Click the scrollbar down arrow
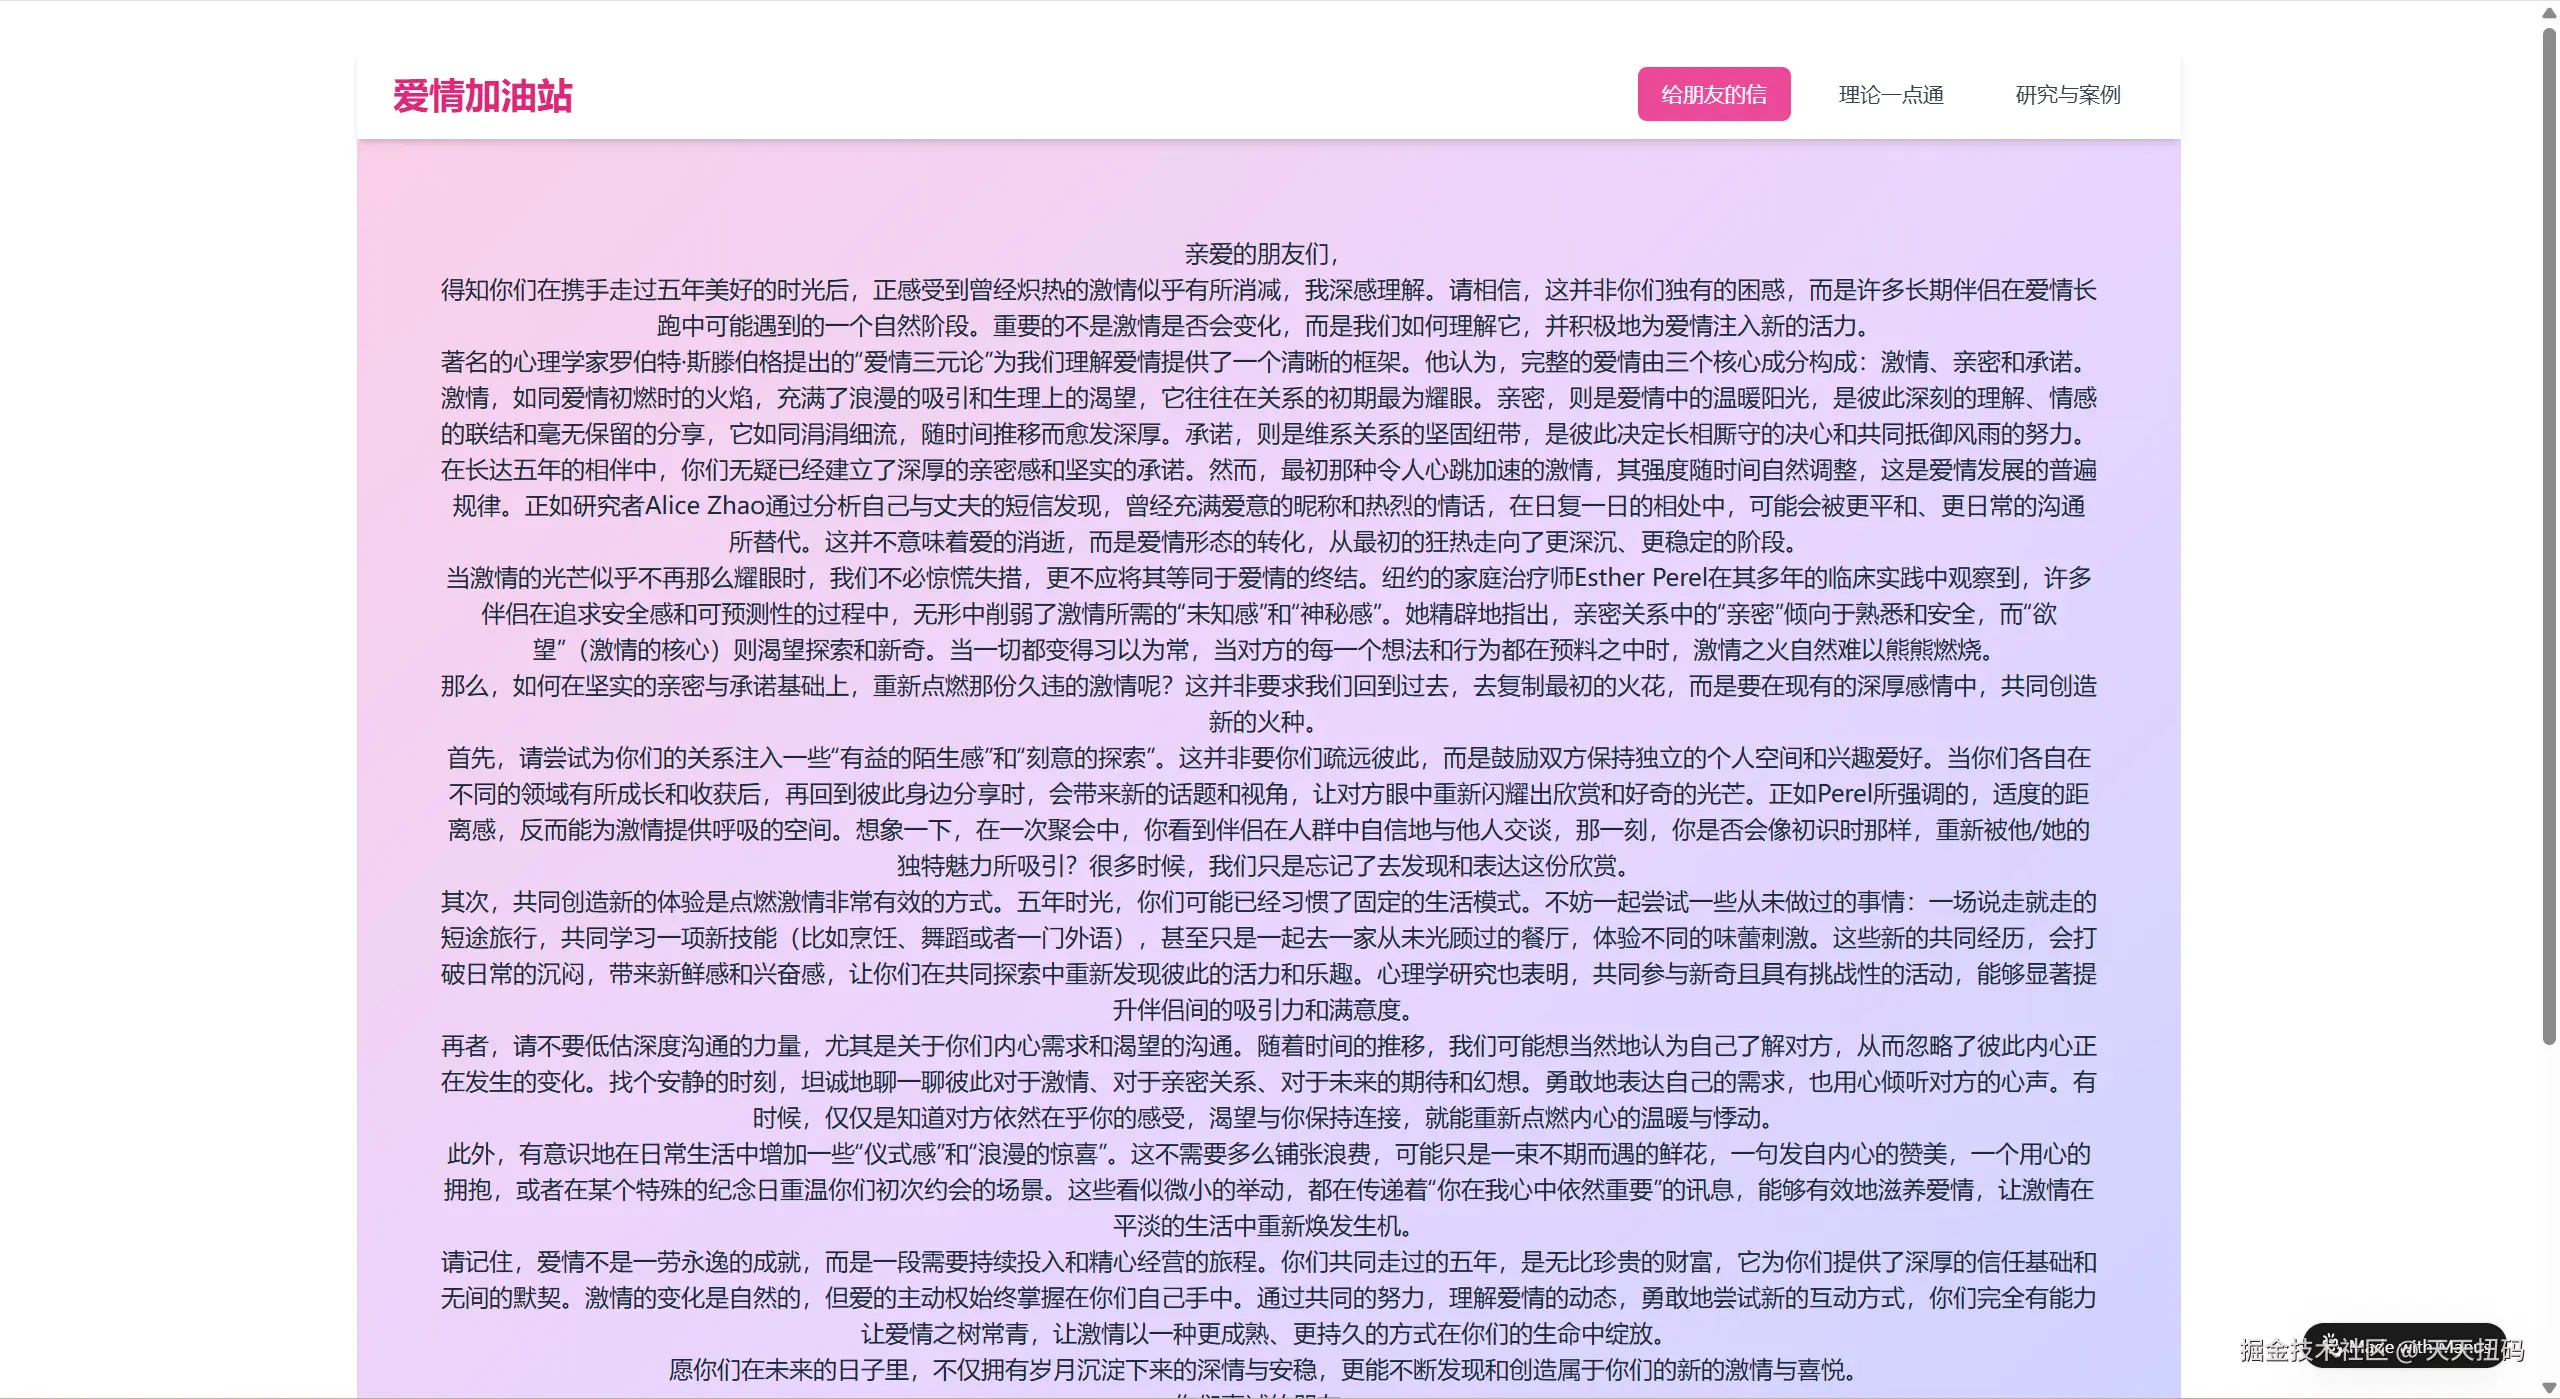 [2549, 1387]
